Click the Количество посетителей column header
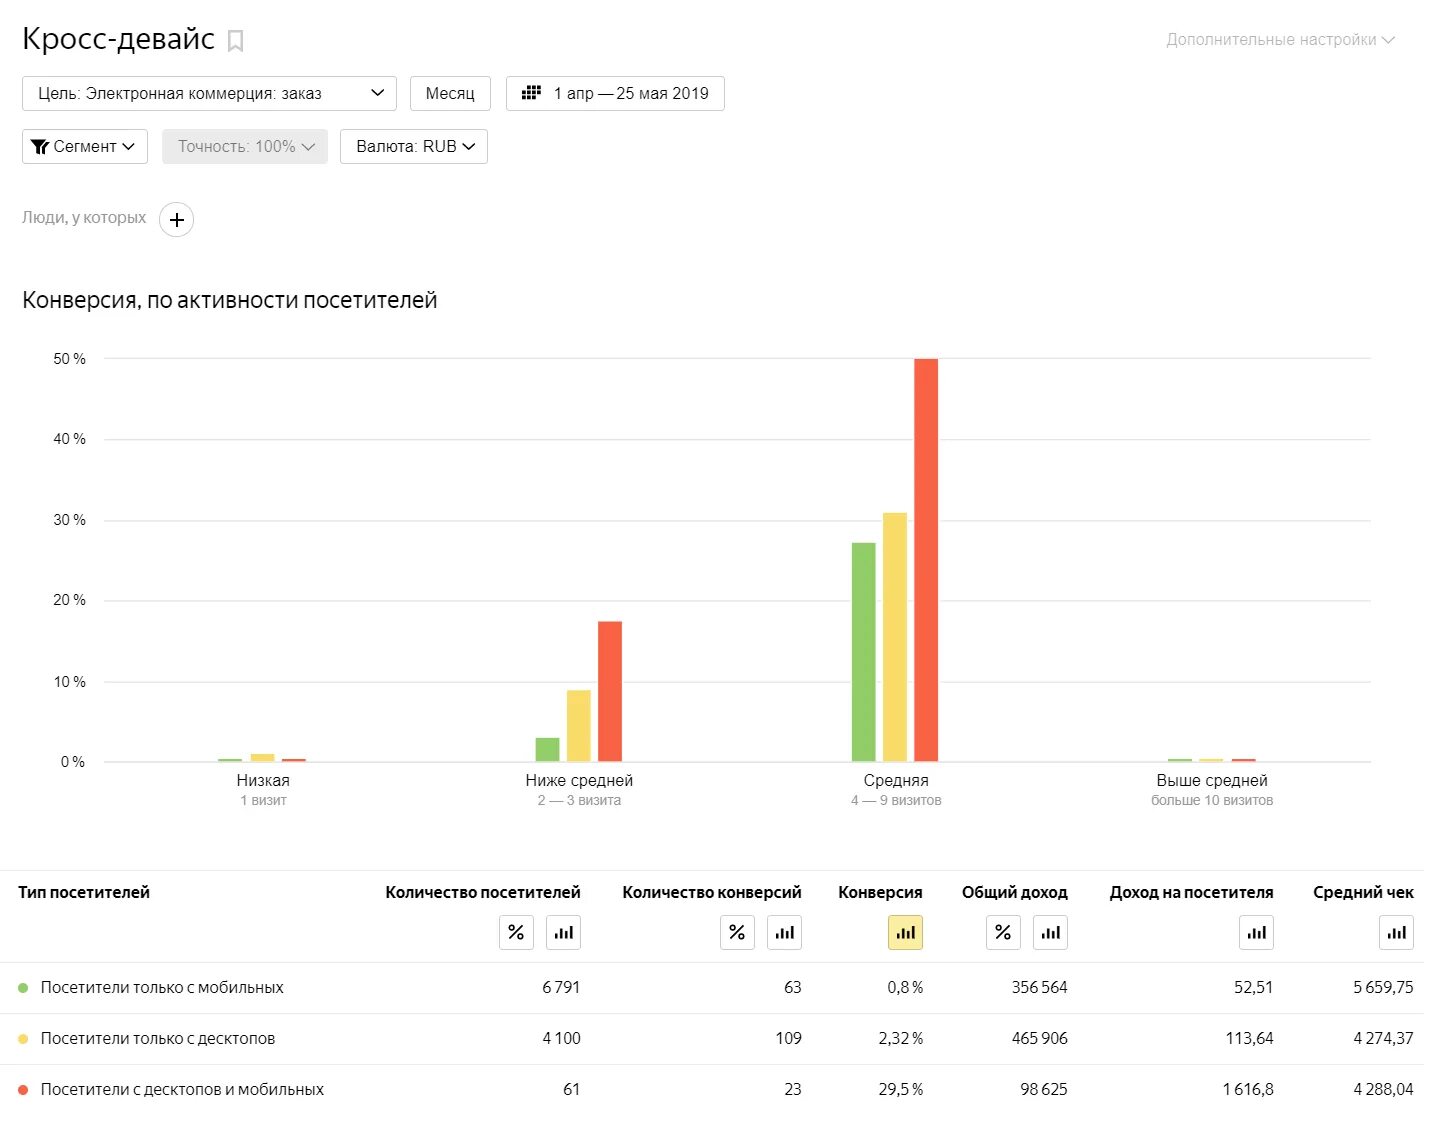Screen dimensions: 1432x1130 483,892
